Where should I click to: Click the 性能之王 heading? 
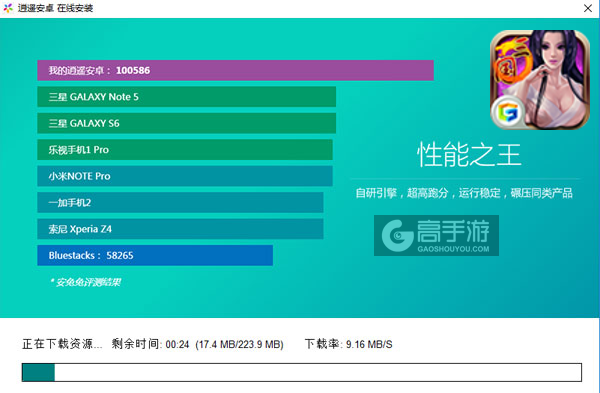coord(469,155)
